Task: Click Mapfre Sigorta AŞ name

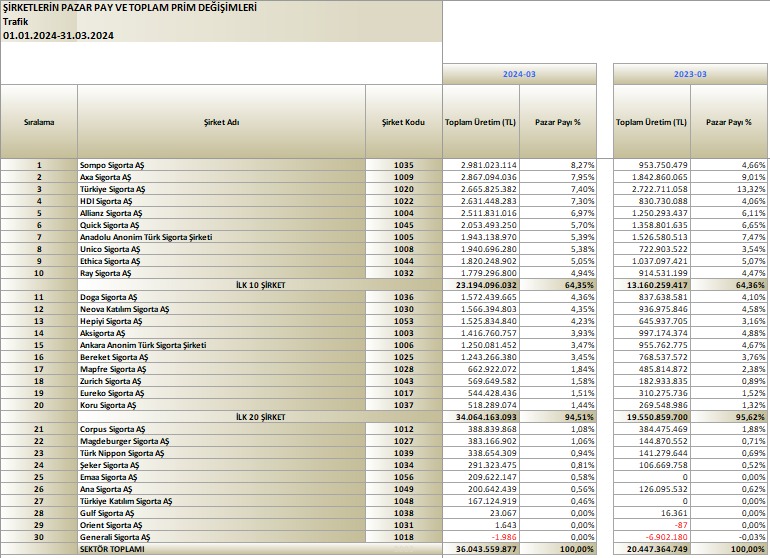Action: pos(221,369)
